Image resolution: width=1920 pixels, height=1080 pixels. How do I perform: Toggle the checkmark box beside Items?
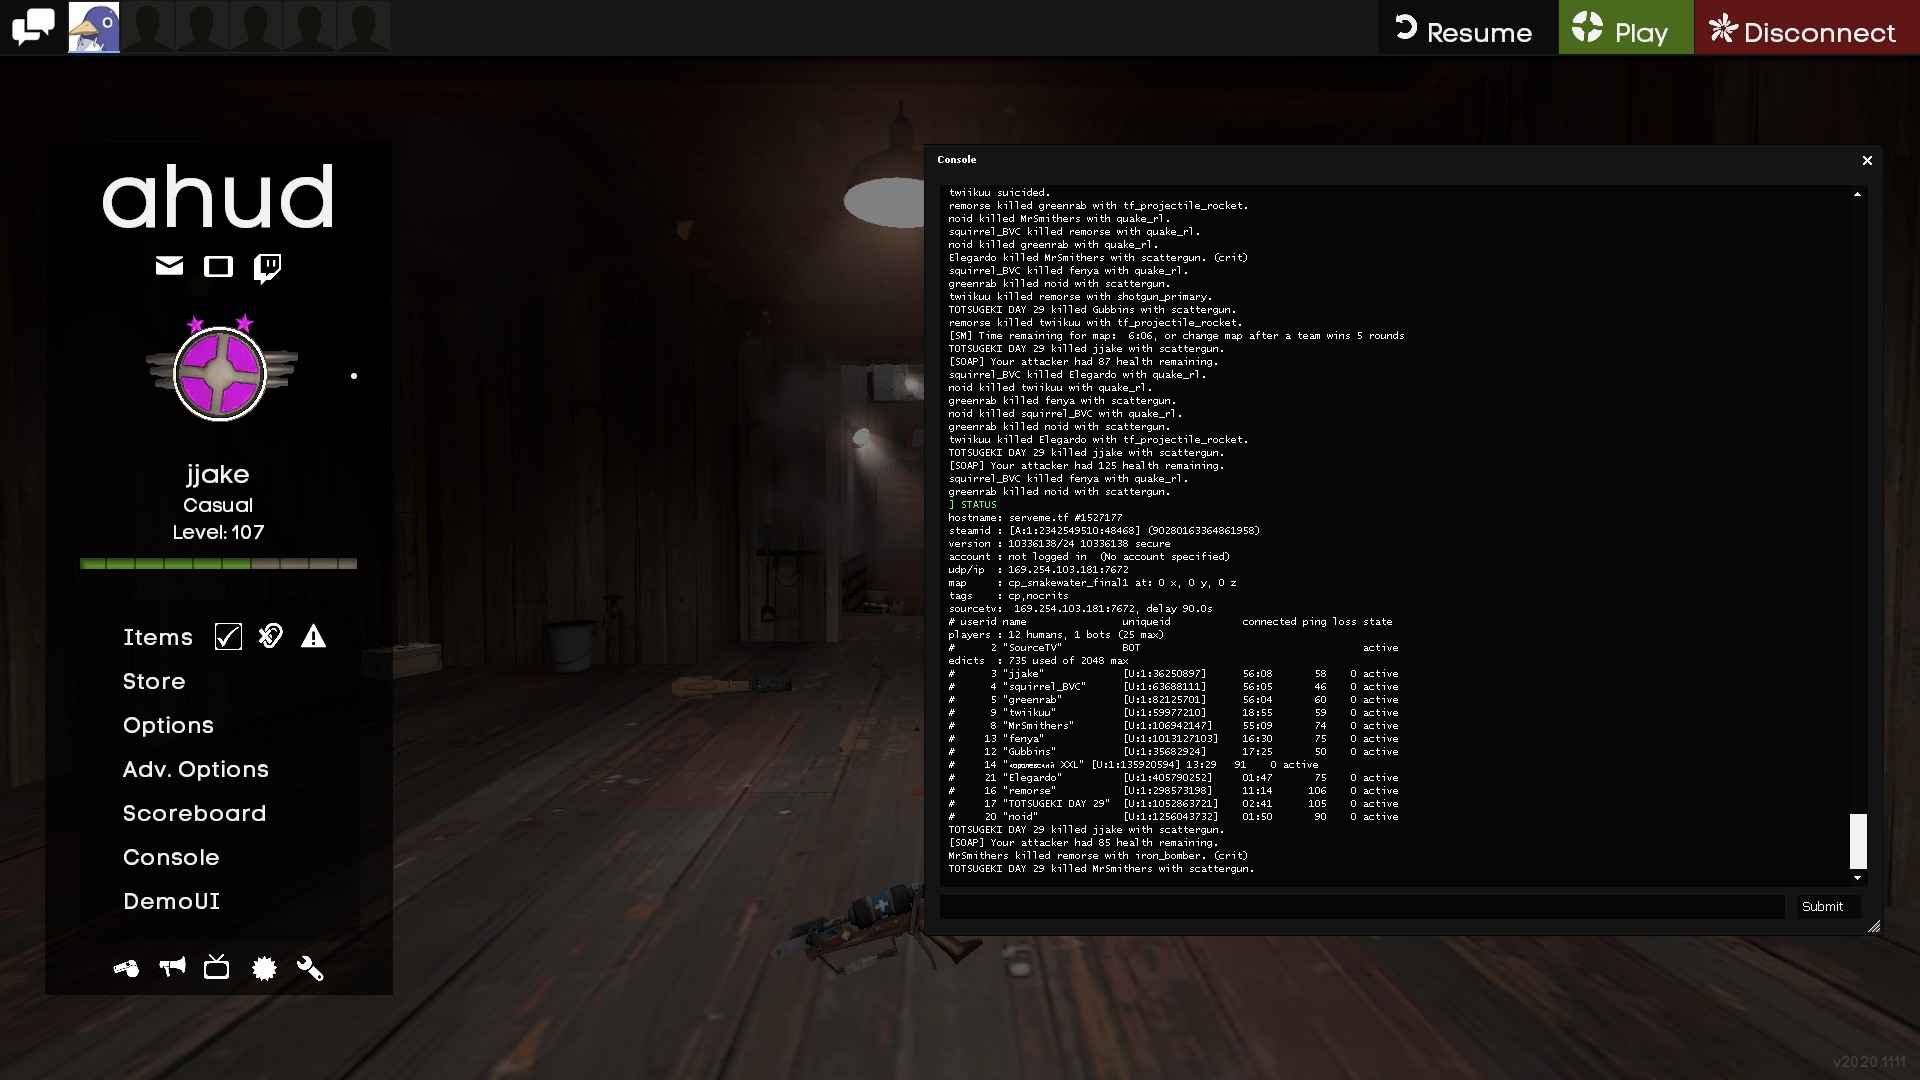click(228, 637)
